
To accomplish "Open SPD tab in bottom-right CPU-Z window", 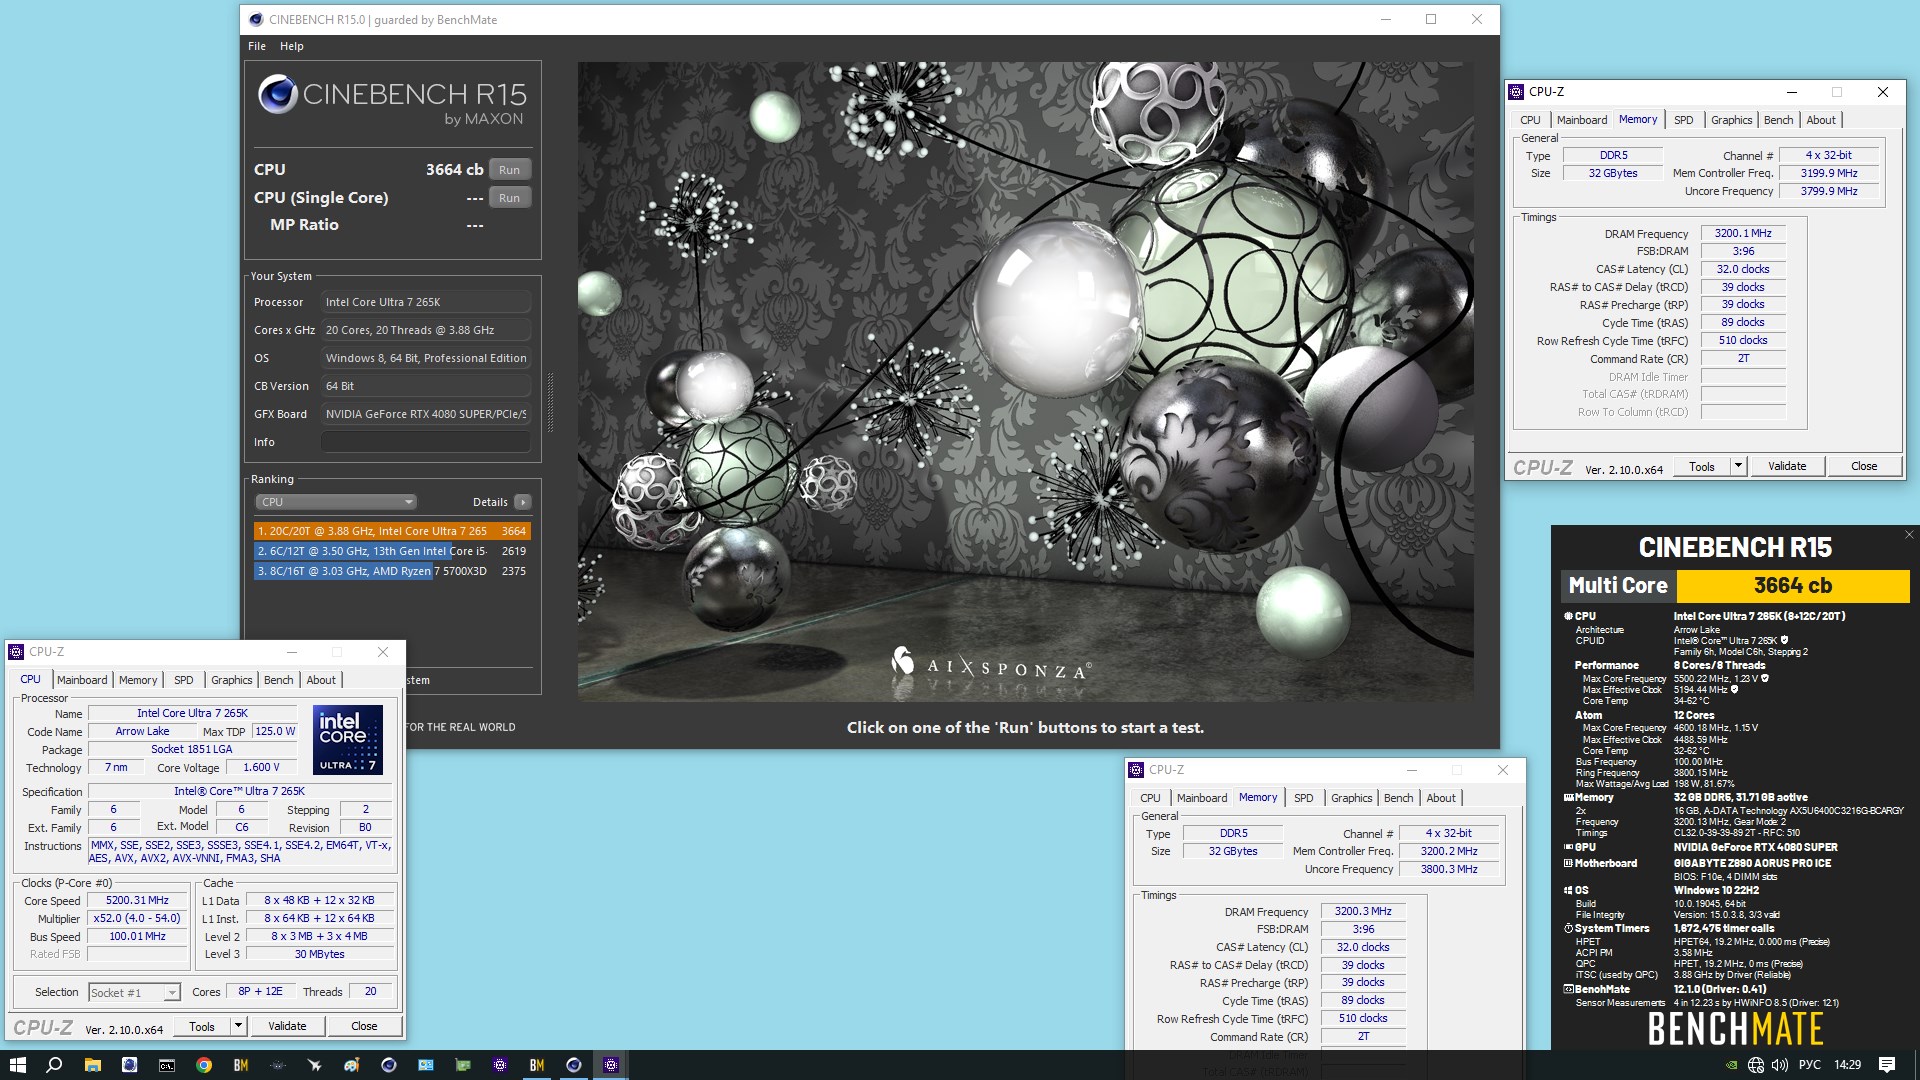I will [1304, 798].
